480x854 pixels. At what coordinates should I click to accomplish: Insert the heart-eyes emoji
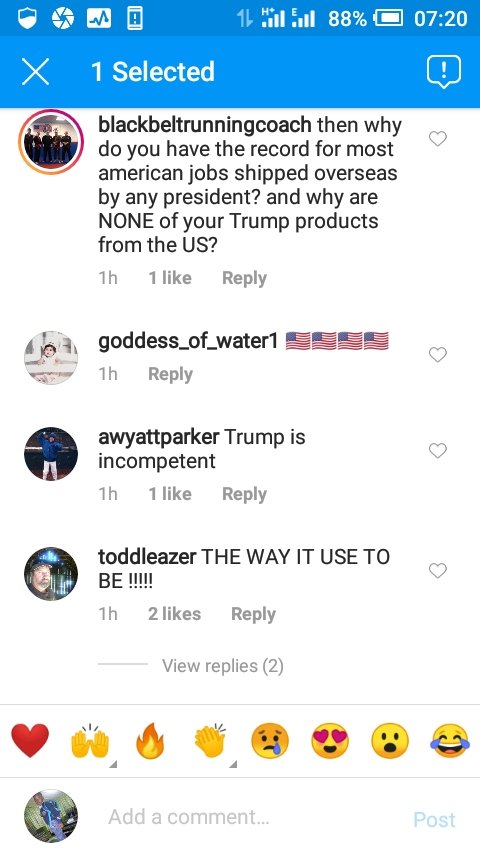(330, 741)
